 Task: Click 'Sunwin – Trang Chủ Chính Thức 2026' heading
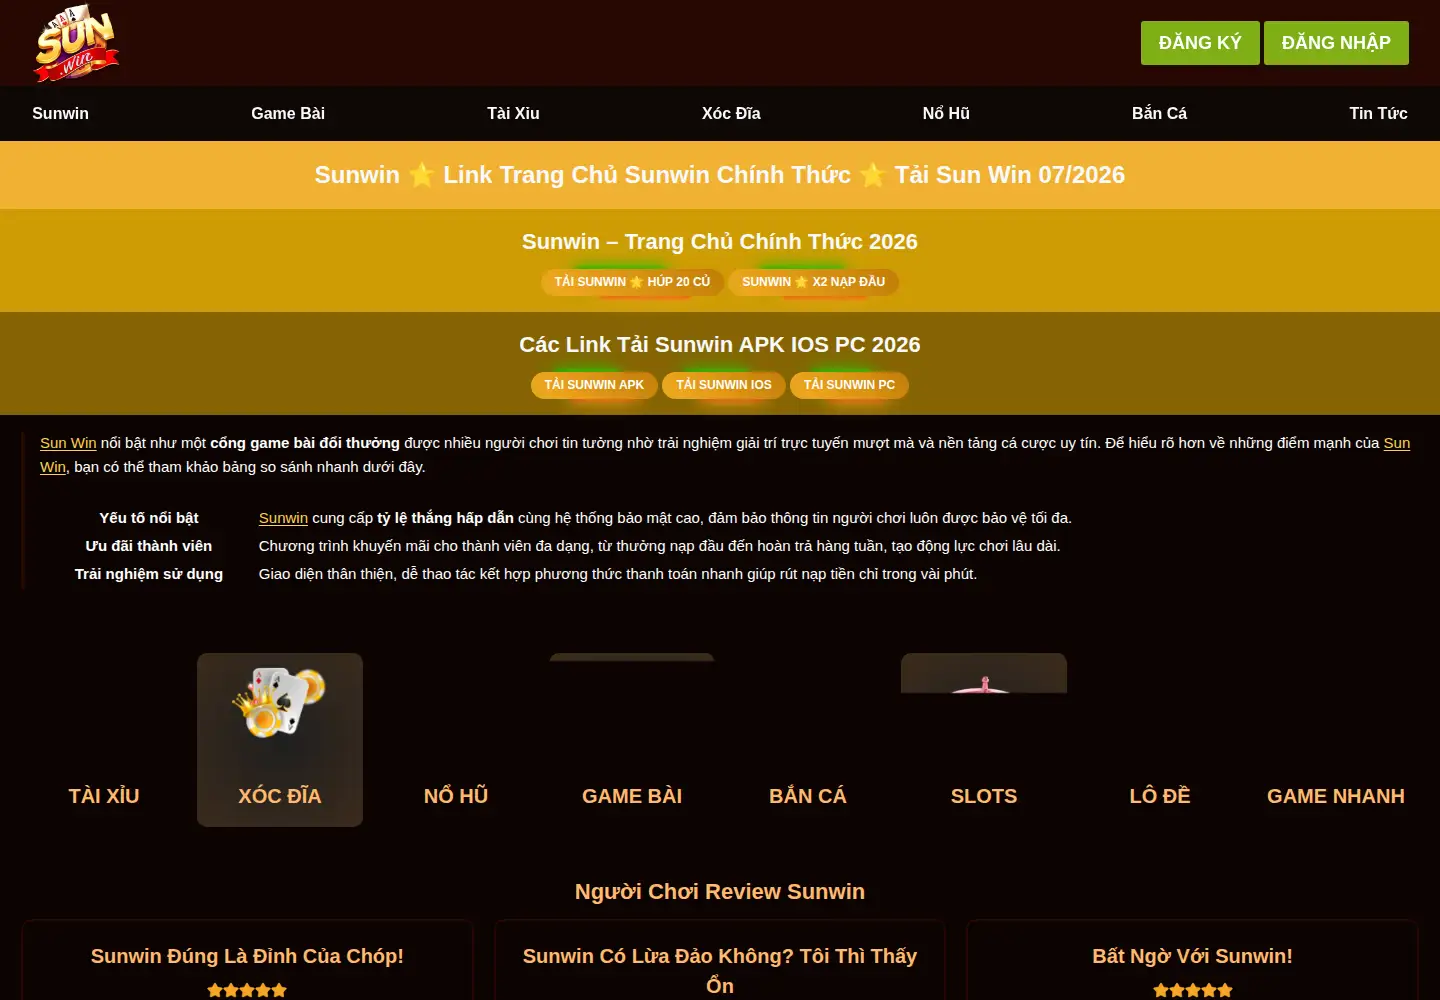(x=720, y=242)
